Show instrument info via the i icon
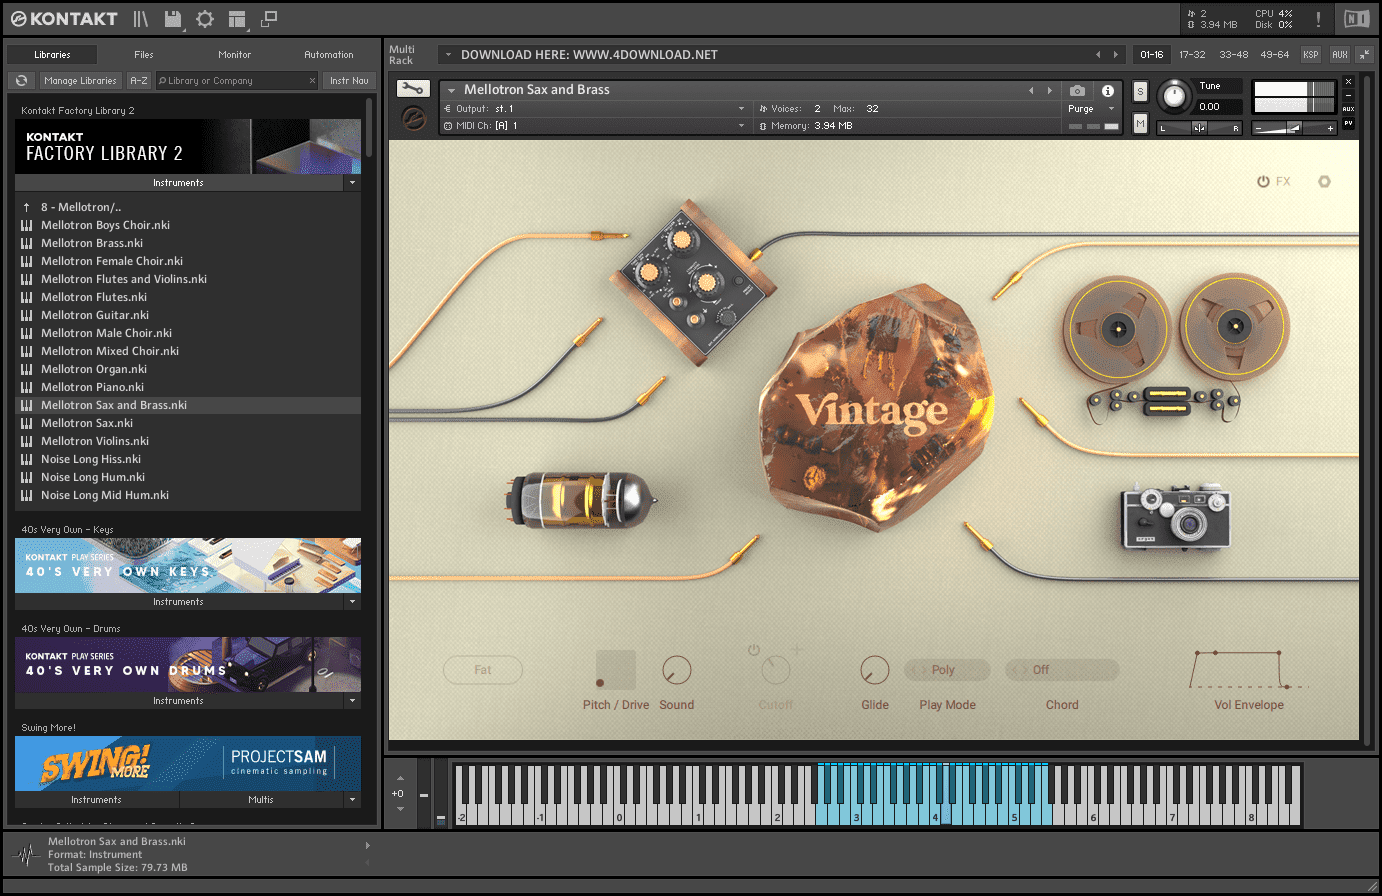This screenshot has height=896, width=1382. (1108, 90)
